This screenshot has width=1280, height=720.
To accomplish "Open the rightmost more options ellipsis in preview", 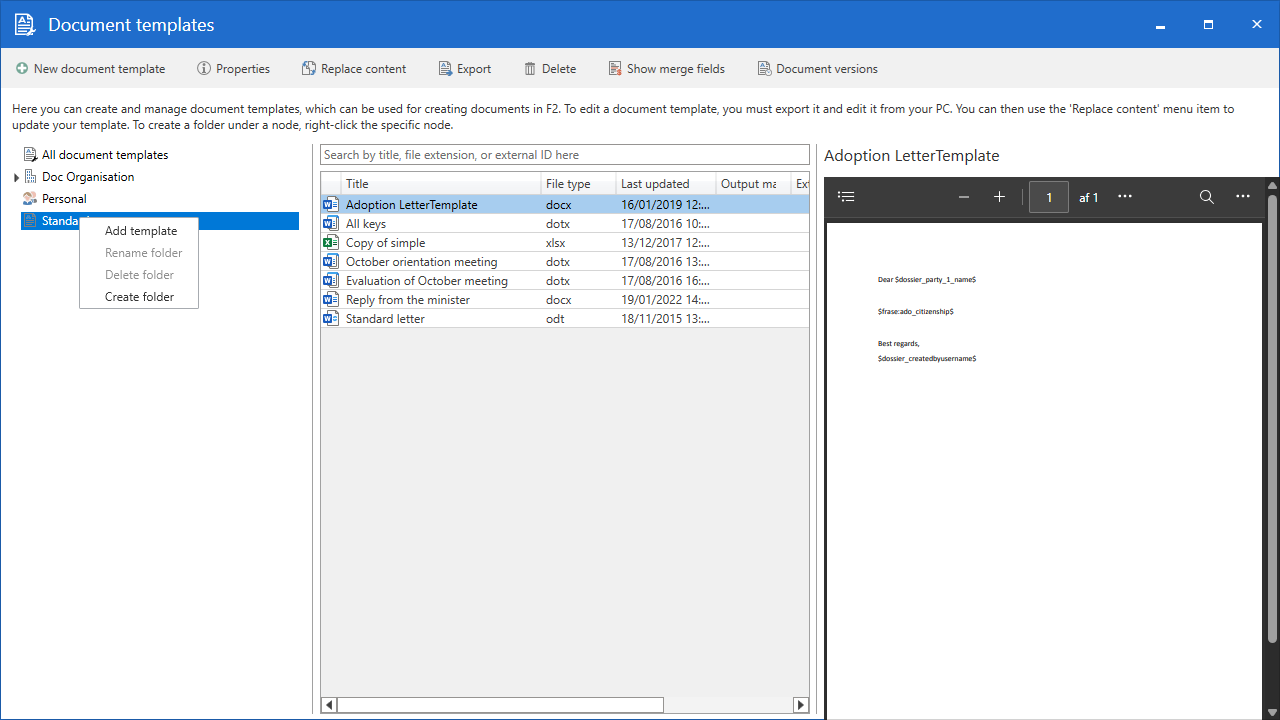I will [1243, 197].
